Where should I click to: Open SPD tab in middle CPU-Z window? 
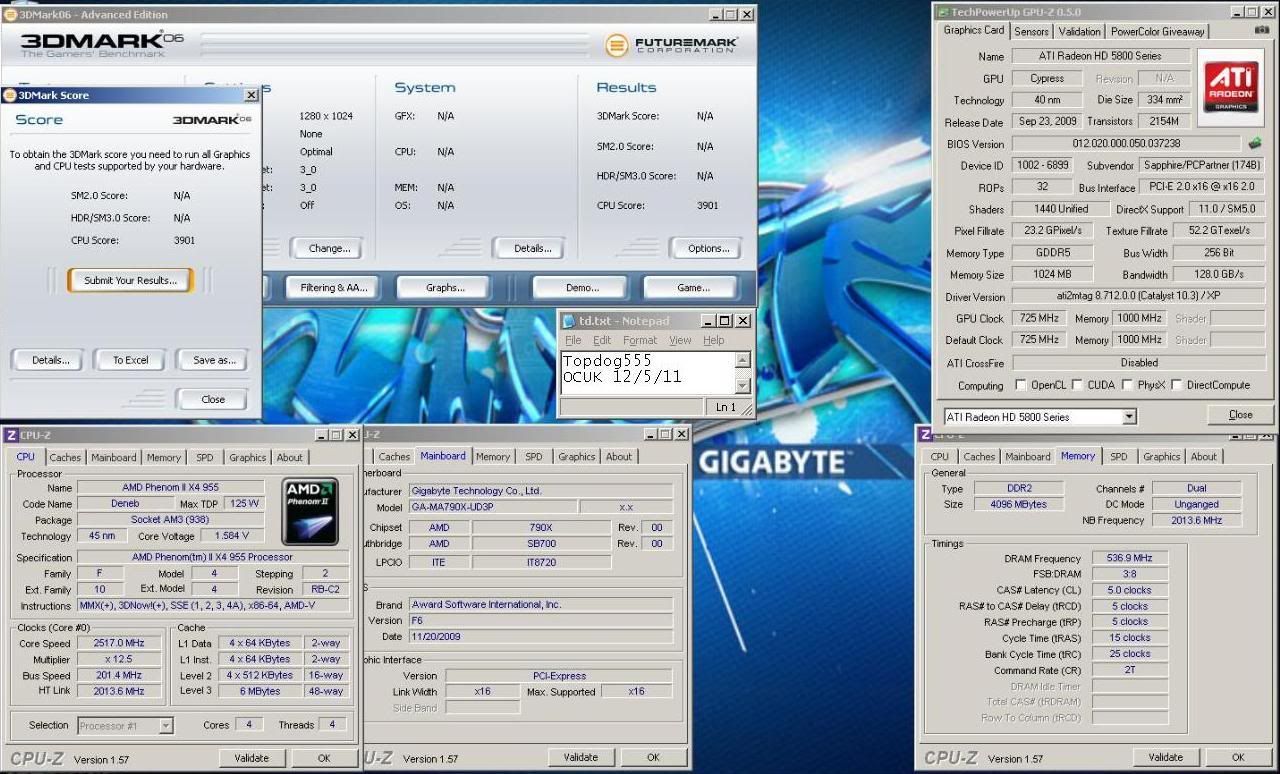pyautogui.click(x=534, y=457)
